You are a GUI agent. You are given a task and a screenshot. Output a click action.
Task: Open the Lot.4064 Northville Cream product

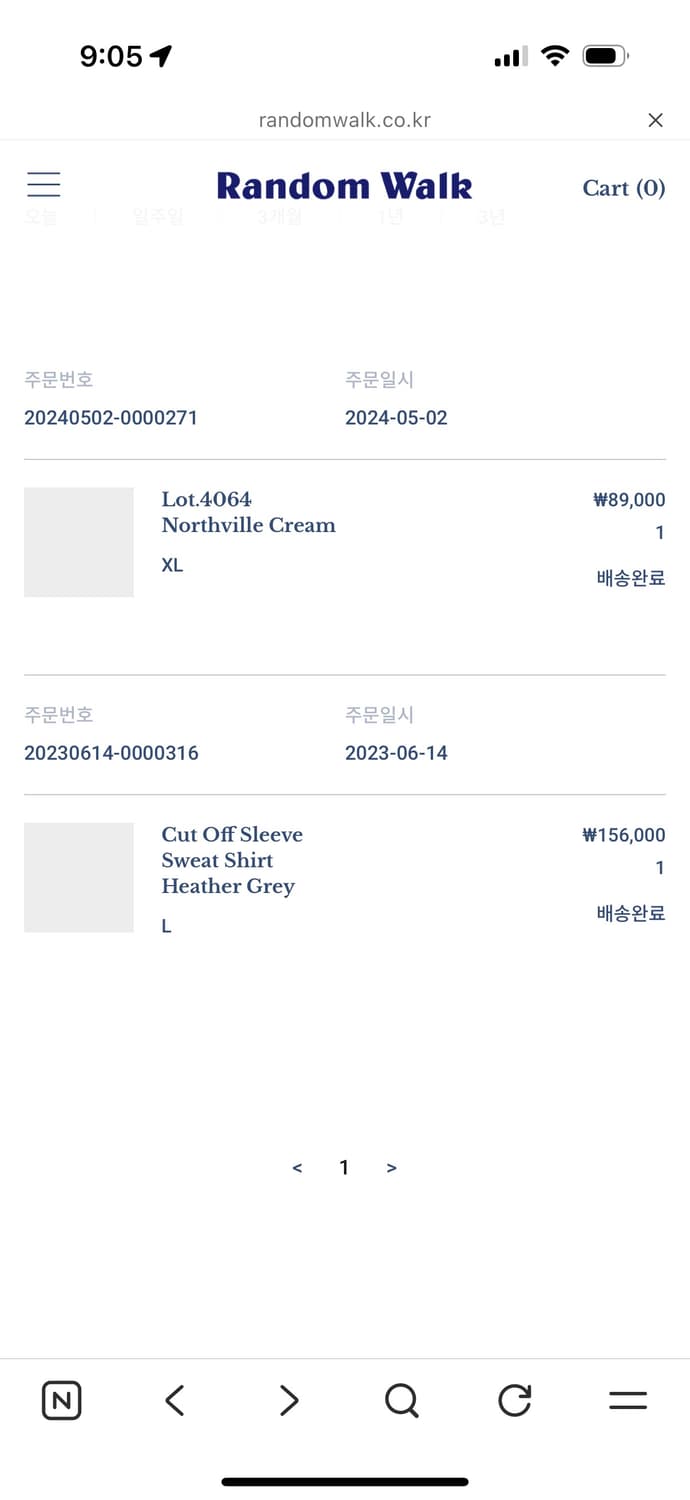coord(248,512)
